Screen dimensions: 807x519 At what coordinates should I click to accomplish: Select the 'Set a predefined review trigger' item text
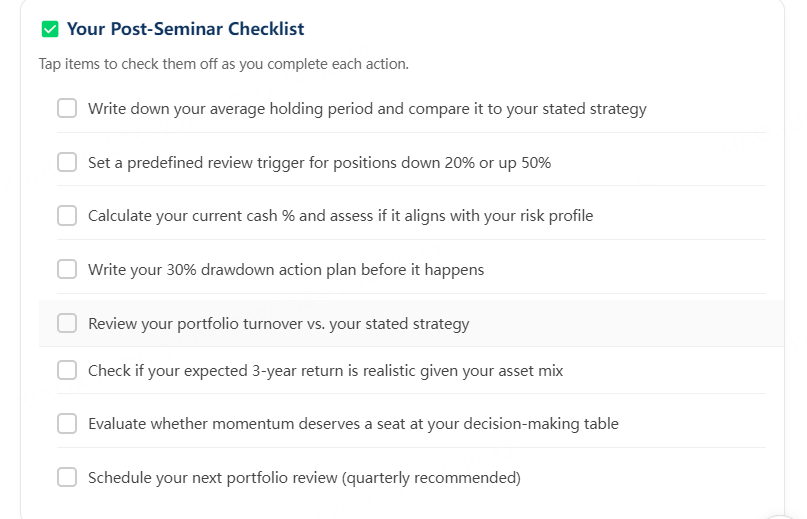point(319,163)
